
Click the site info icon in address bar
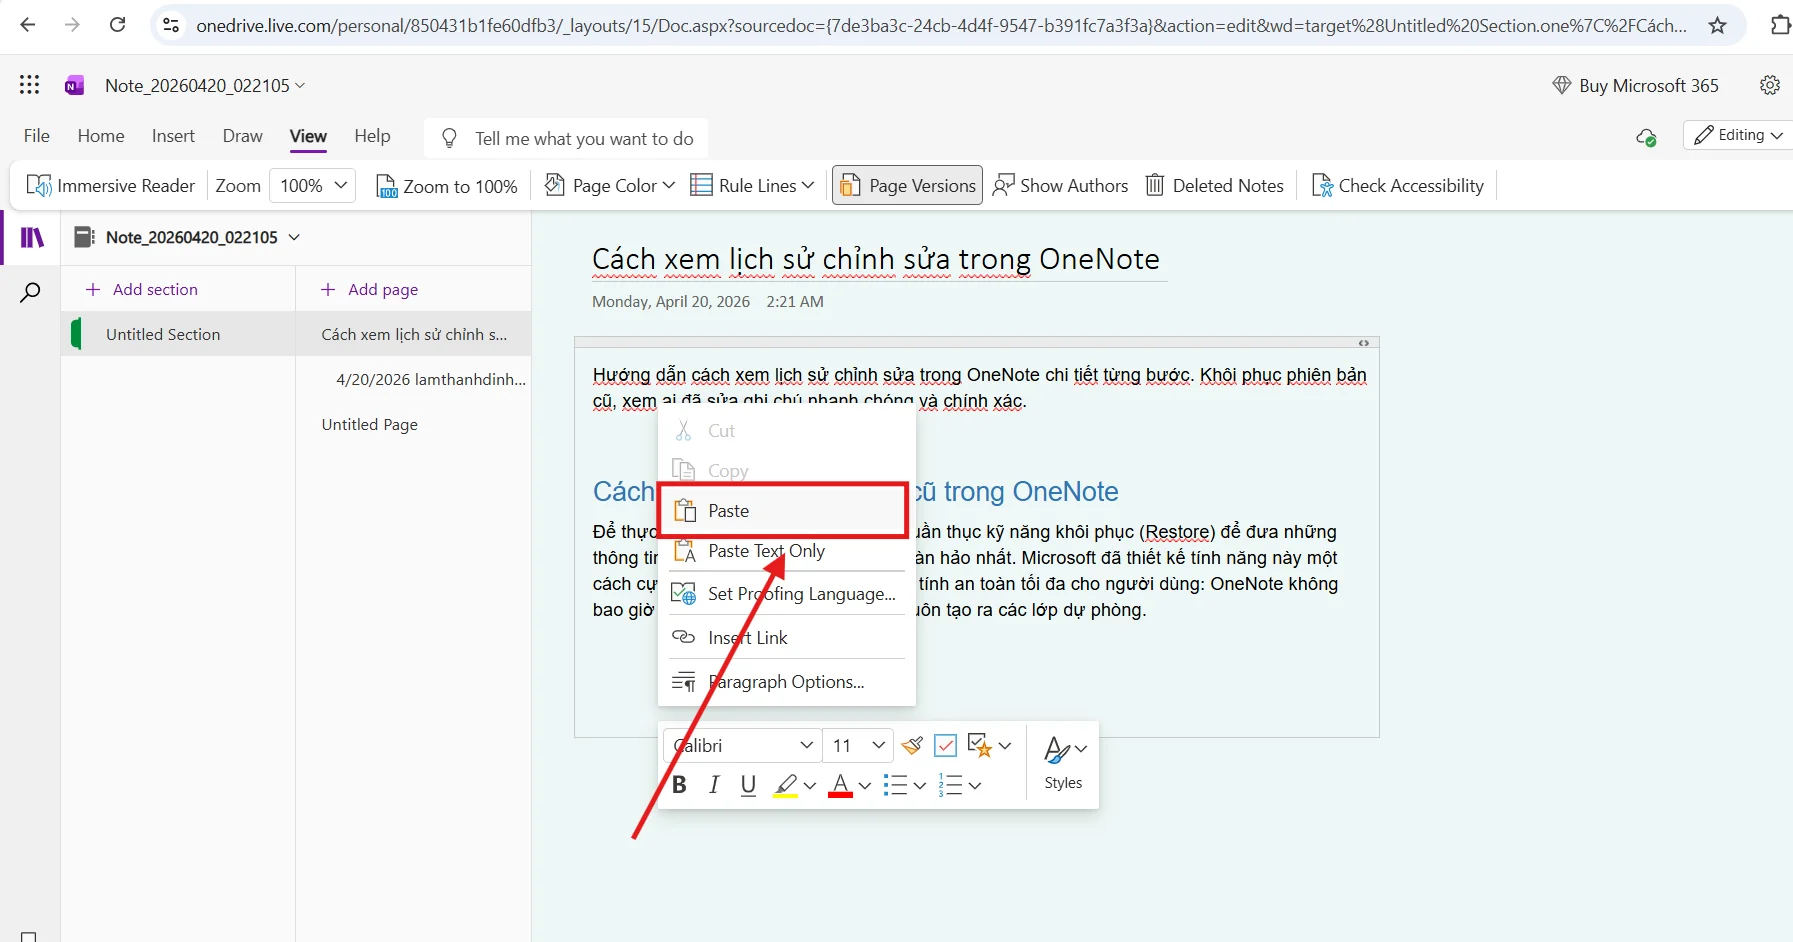(x=171, y=25)
